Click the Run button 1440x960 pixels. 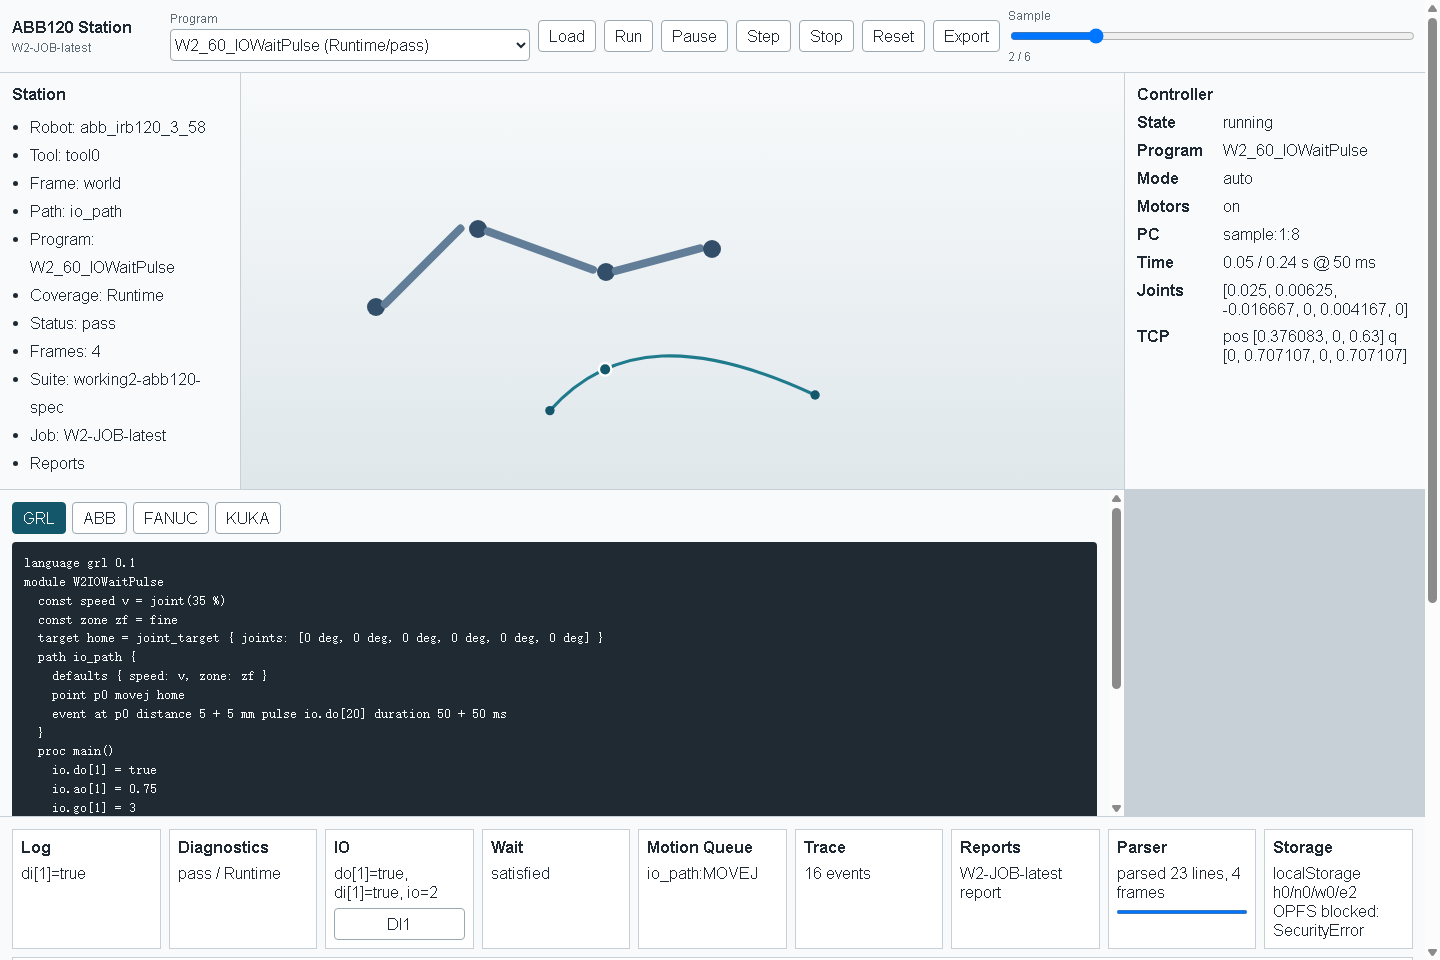click(x=628, y=36)
